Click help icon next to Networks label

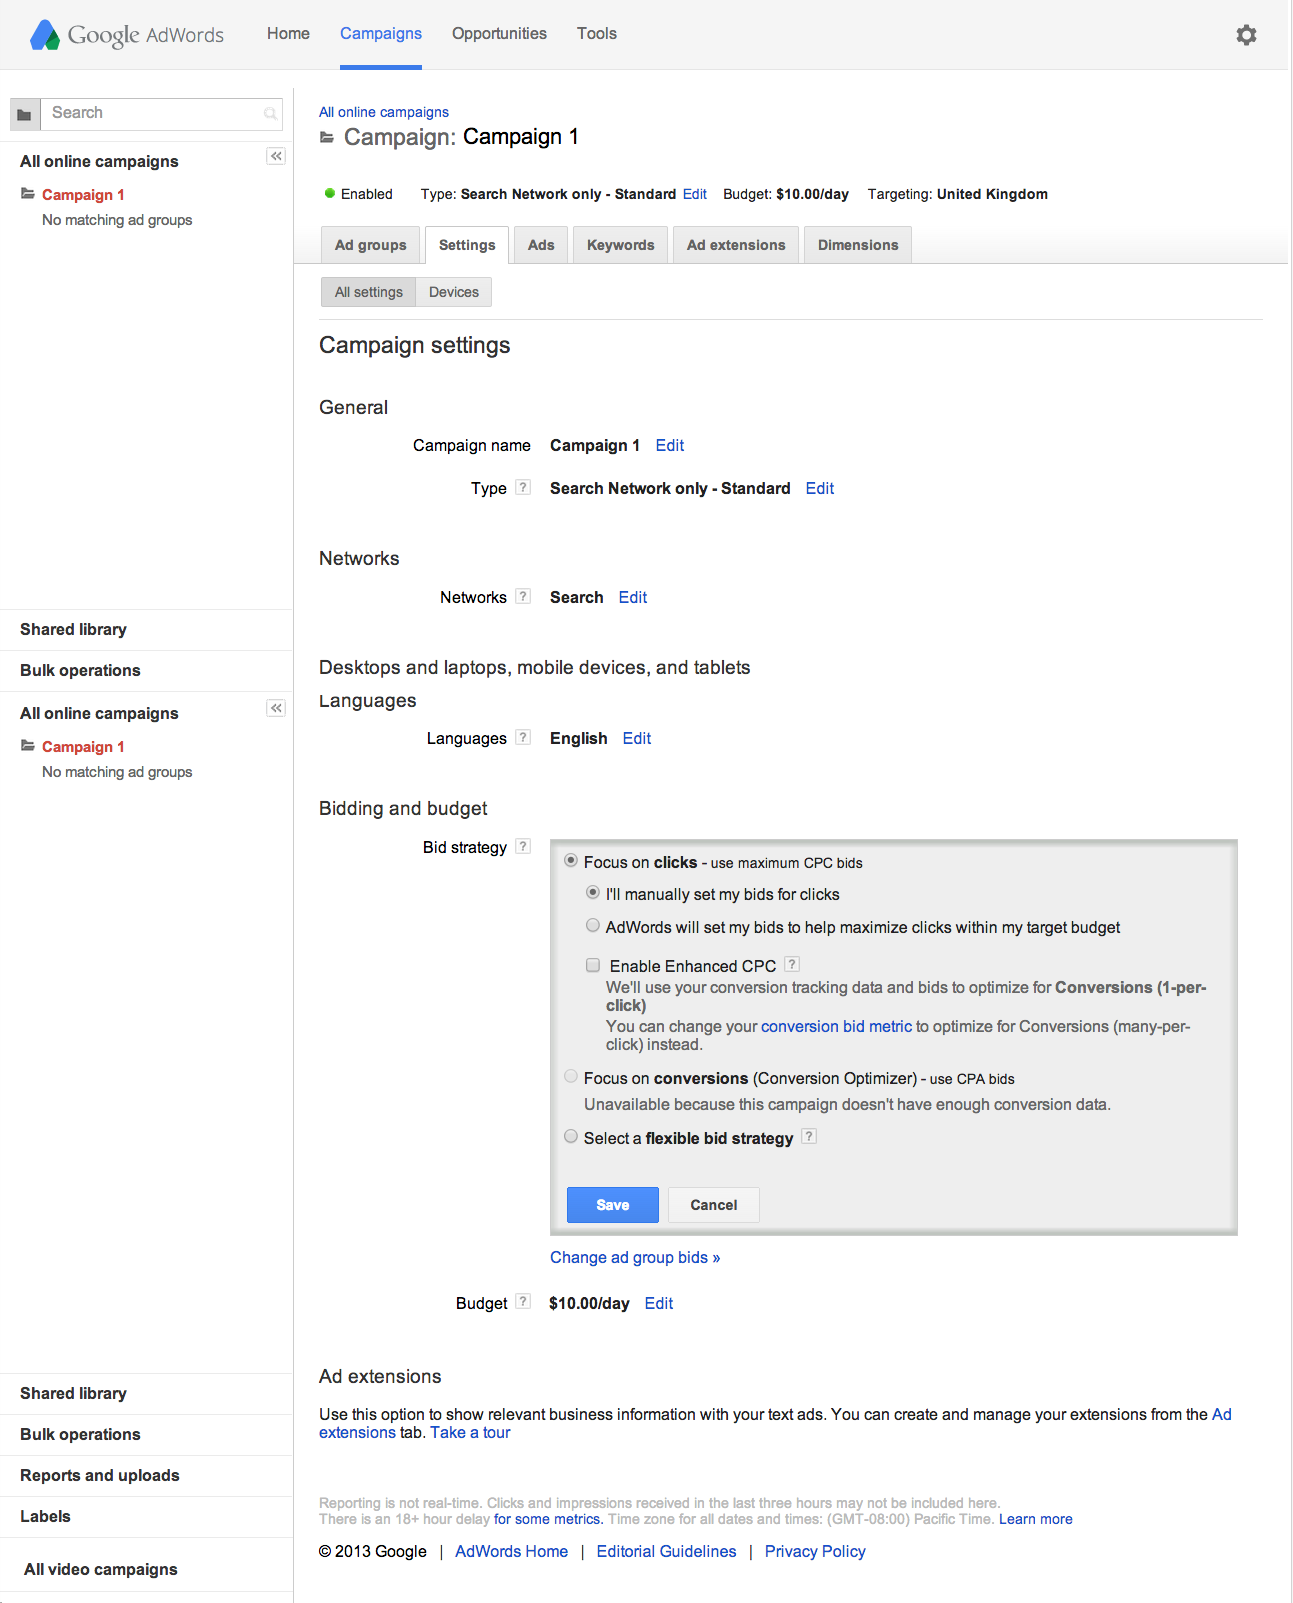point(523,596)
